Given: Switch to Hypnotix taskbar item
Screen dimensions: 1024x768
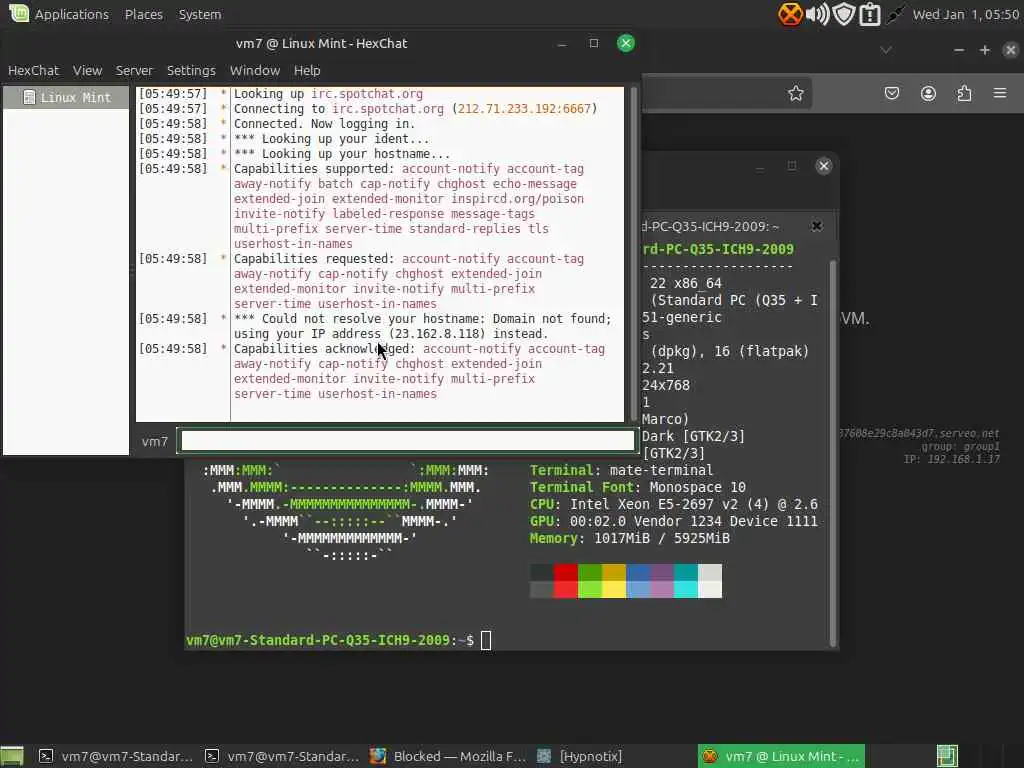Looking at the screenshot, I should coord(579,756).
